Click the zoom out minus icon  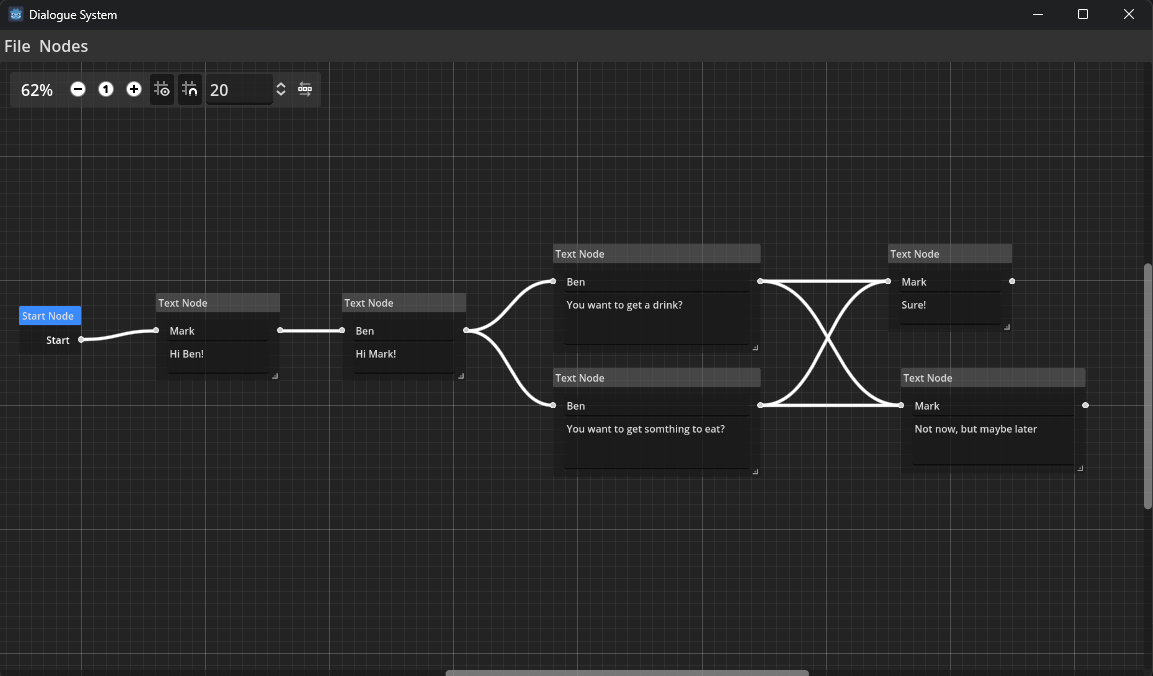[78, 90]
